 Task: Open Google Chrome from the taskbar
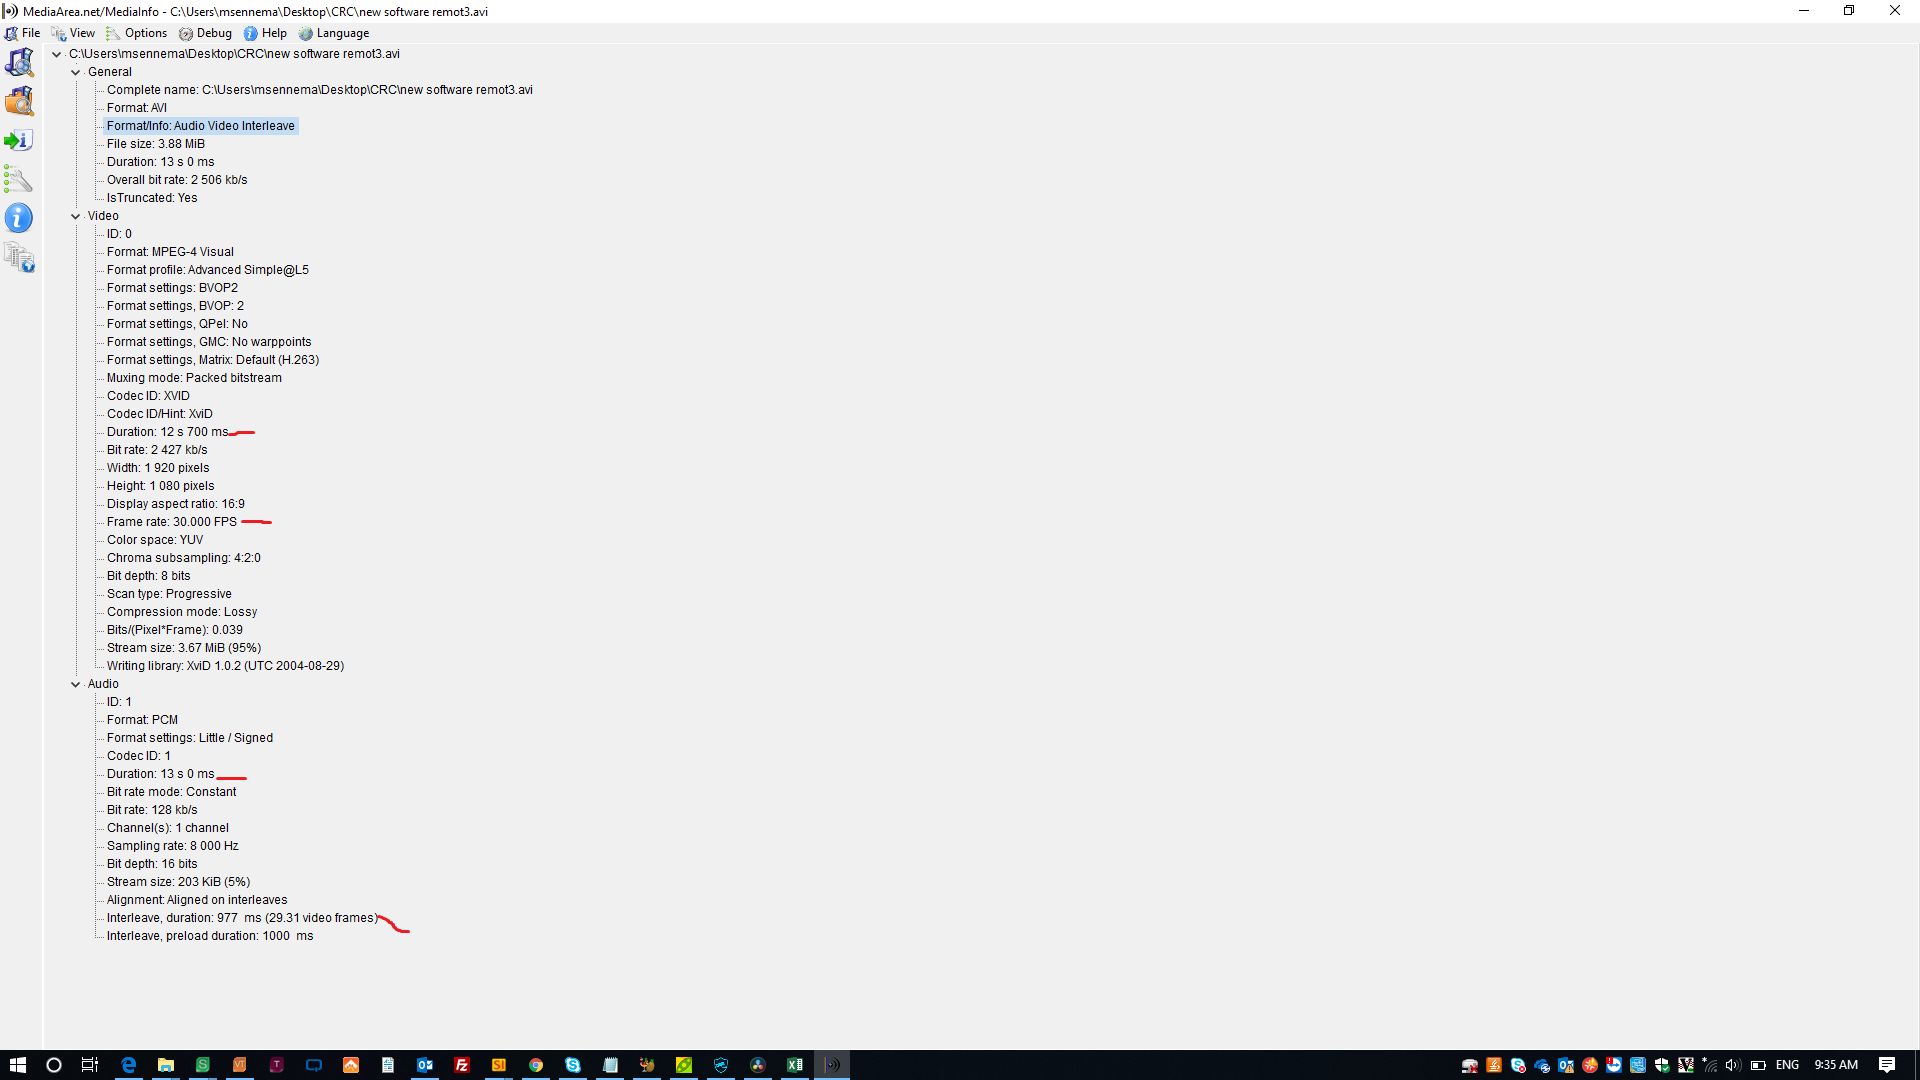click(536, 1065)
